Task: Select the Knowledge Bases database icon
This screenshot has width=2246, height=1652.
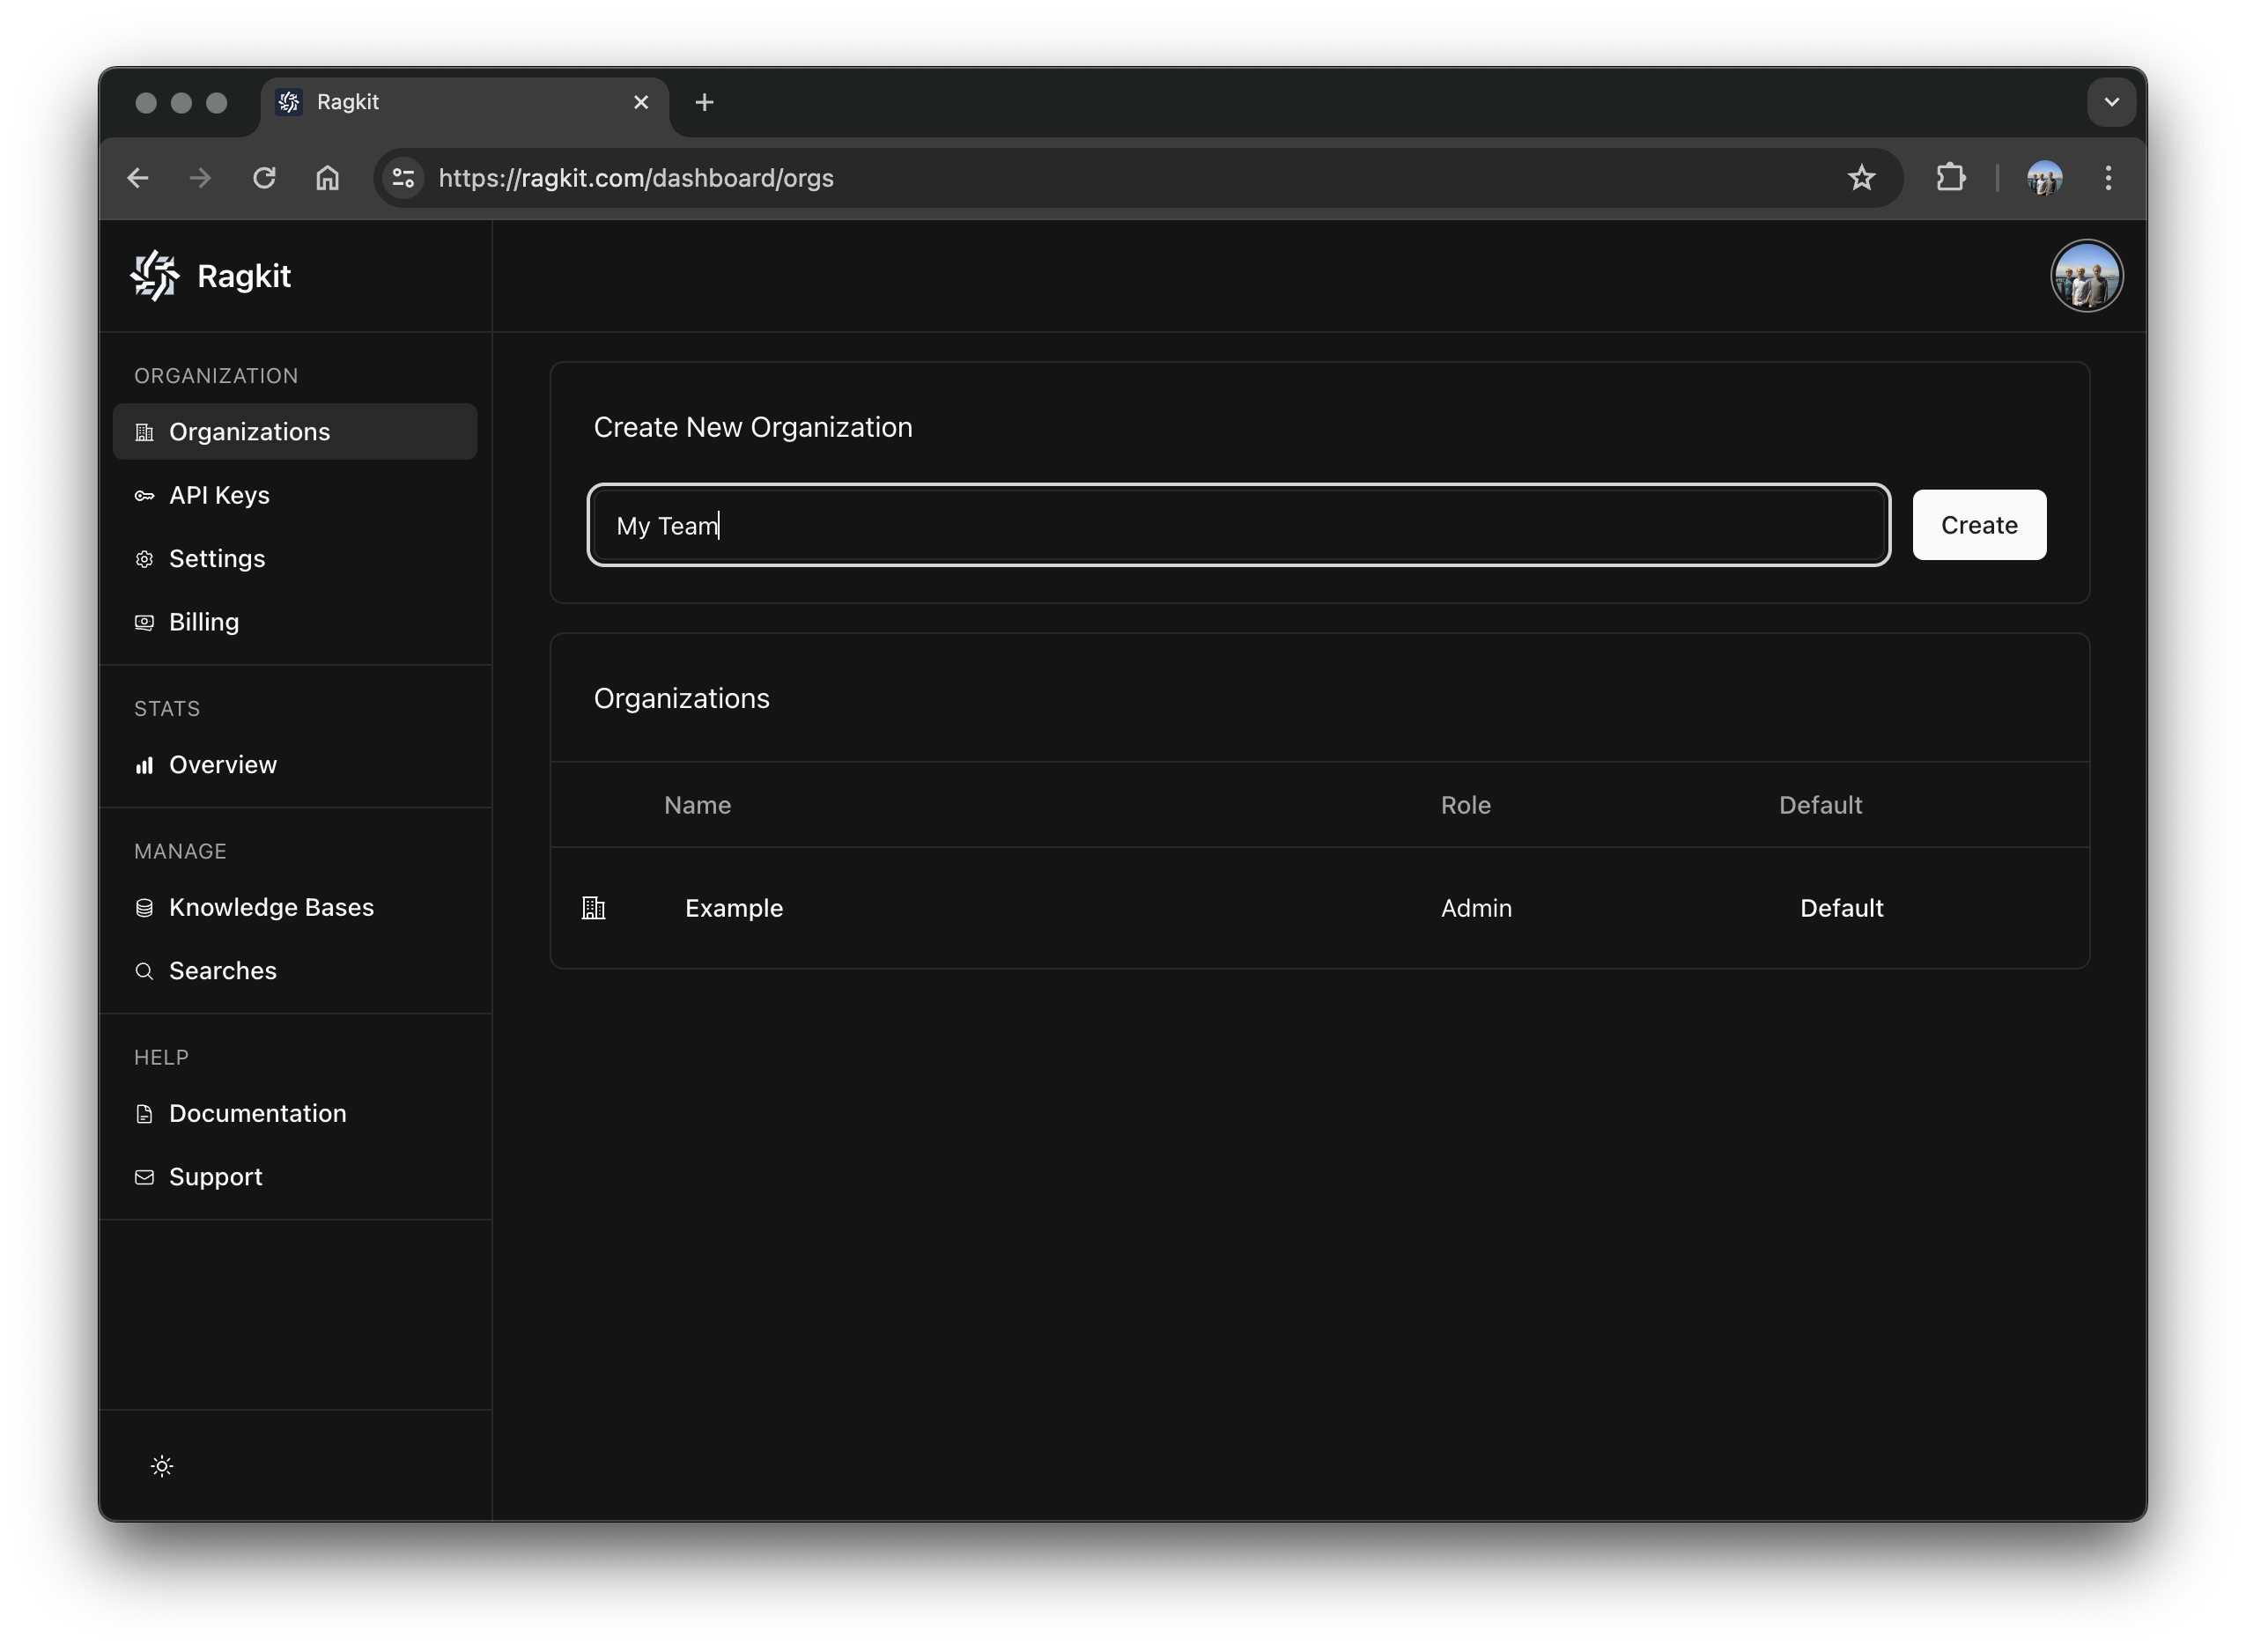Action: (145, 907)
